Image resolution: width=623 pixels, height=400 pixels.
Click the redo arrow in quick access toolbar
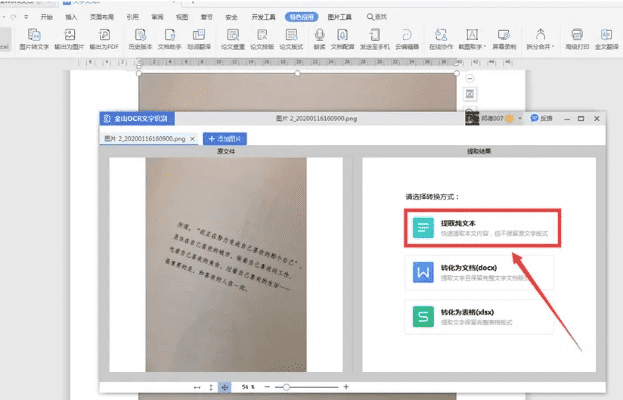coord(13,17)
